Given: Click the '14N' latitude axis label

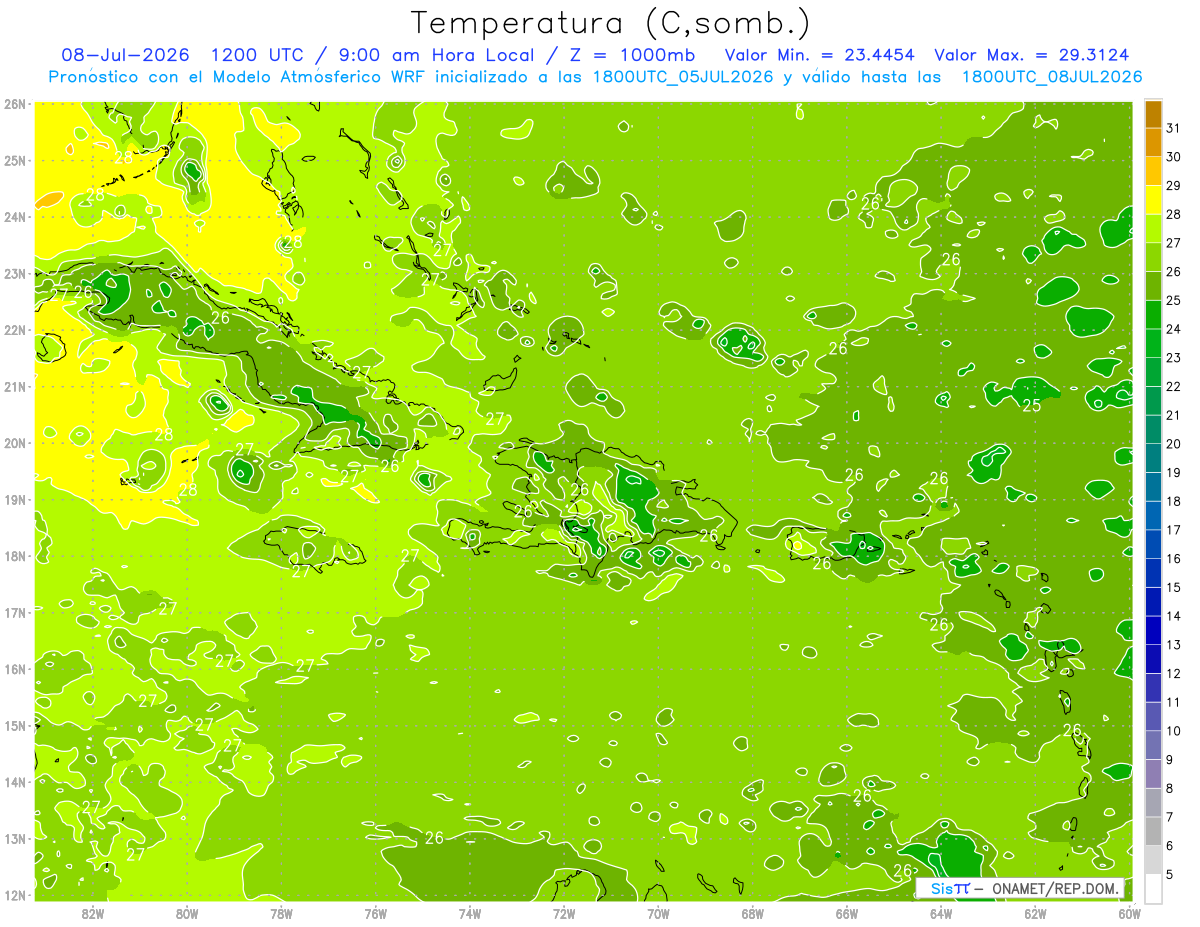Looking at the screenshot, I should point(15,782).
